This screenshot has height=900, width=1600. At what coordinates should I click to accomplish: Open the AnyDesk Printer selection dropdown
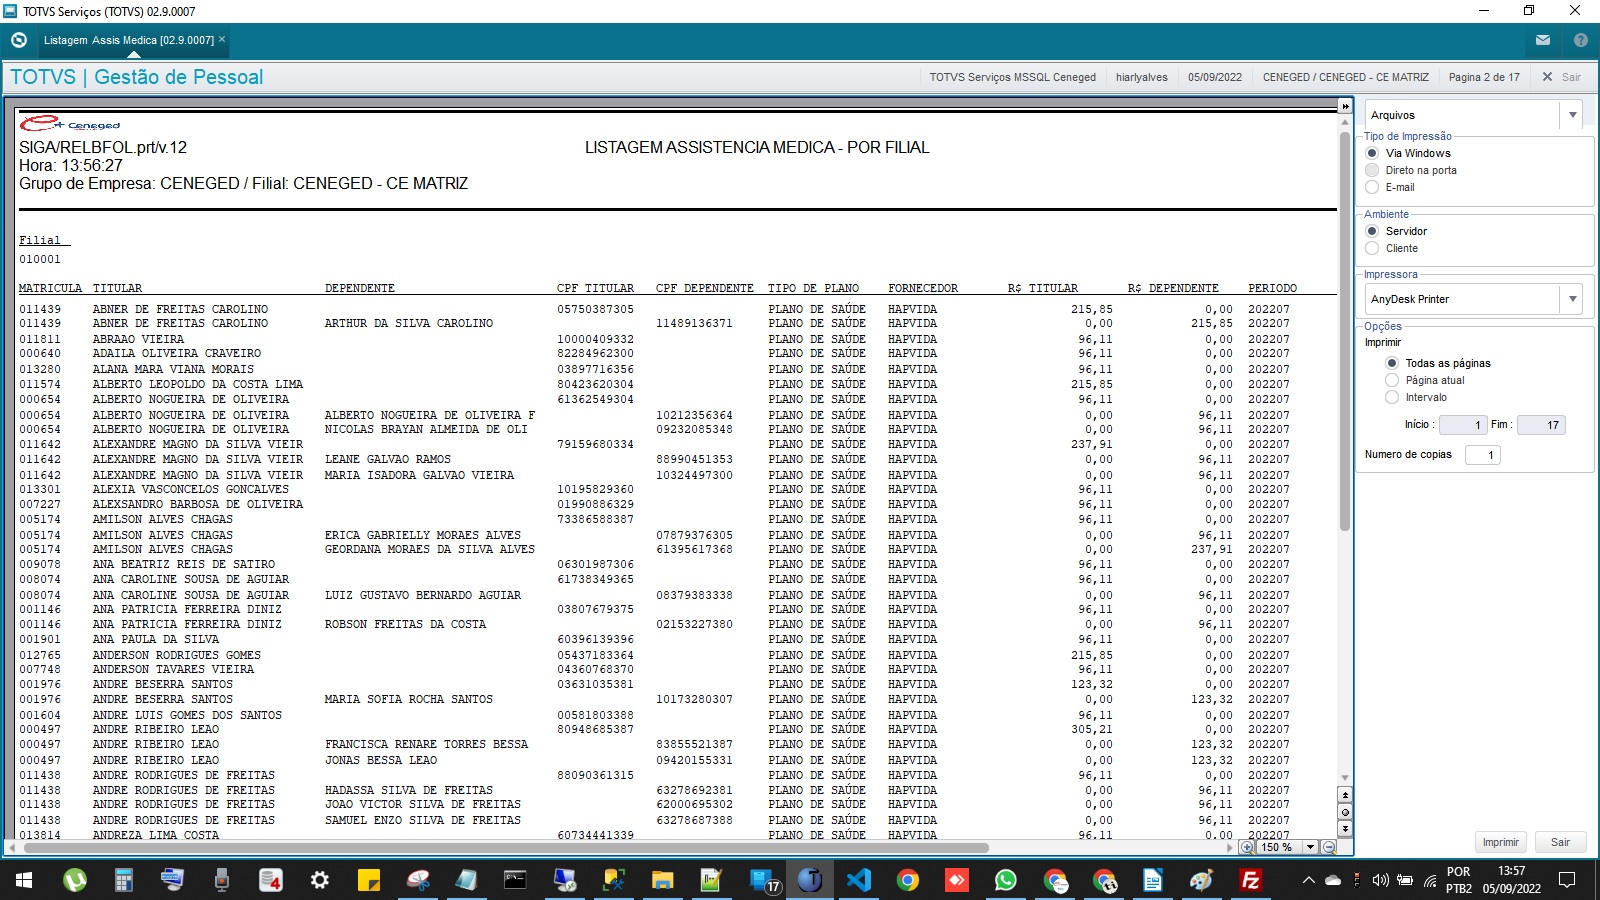(1572, 299)
